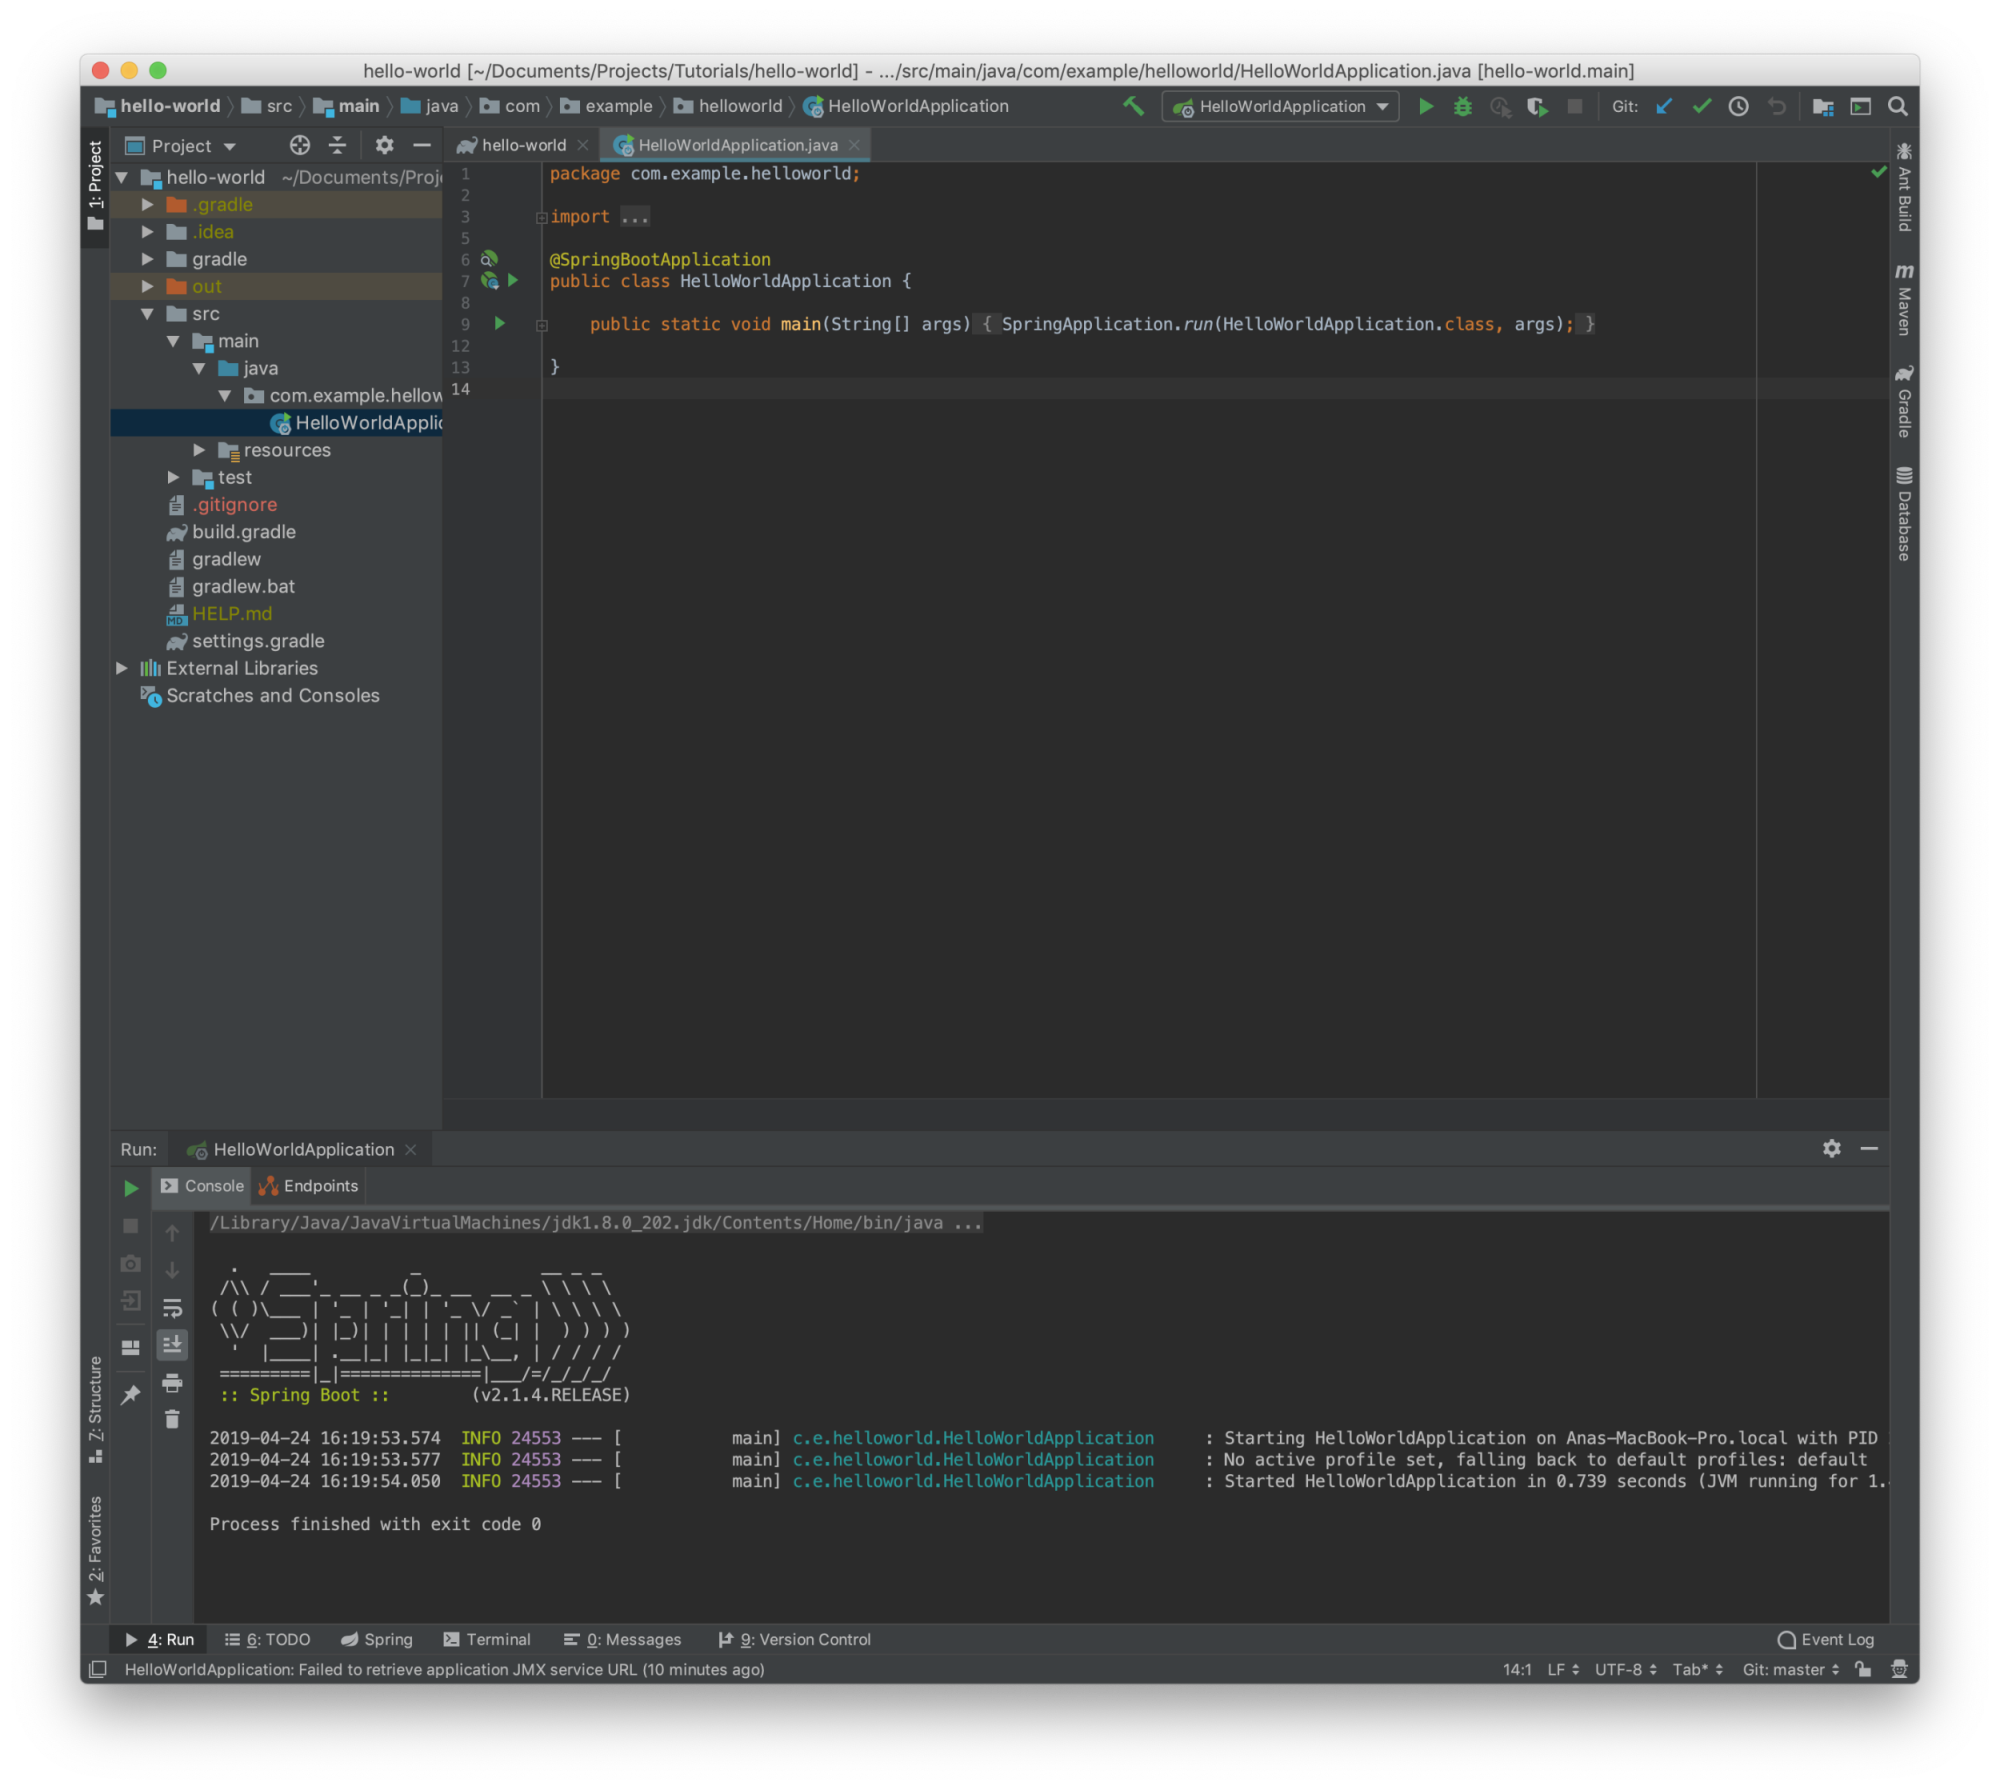Open the Endpoints tab in Run panel
Viewport: 2000px width, 1790px height.
(x=308, y=1186)
